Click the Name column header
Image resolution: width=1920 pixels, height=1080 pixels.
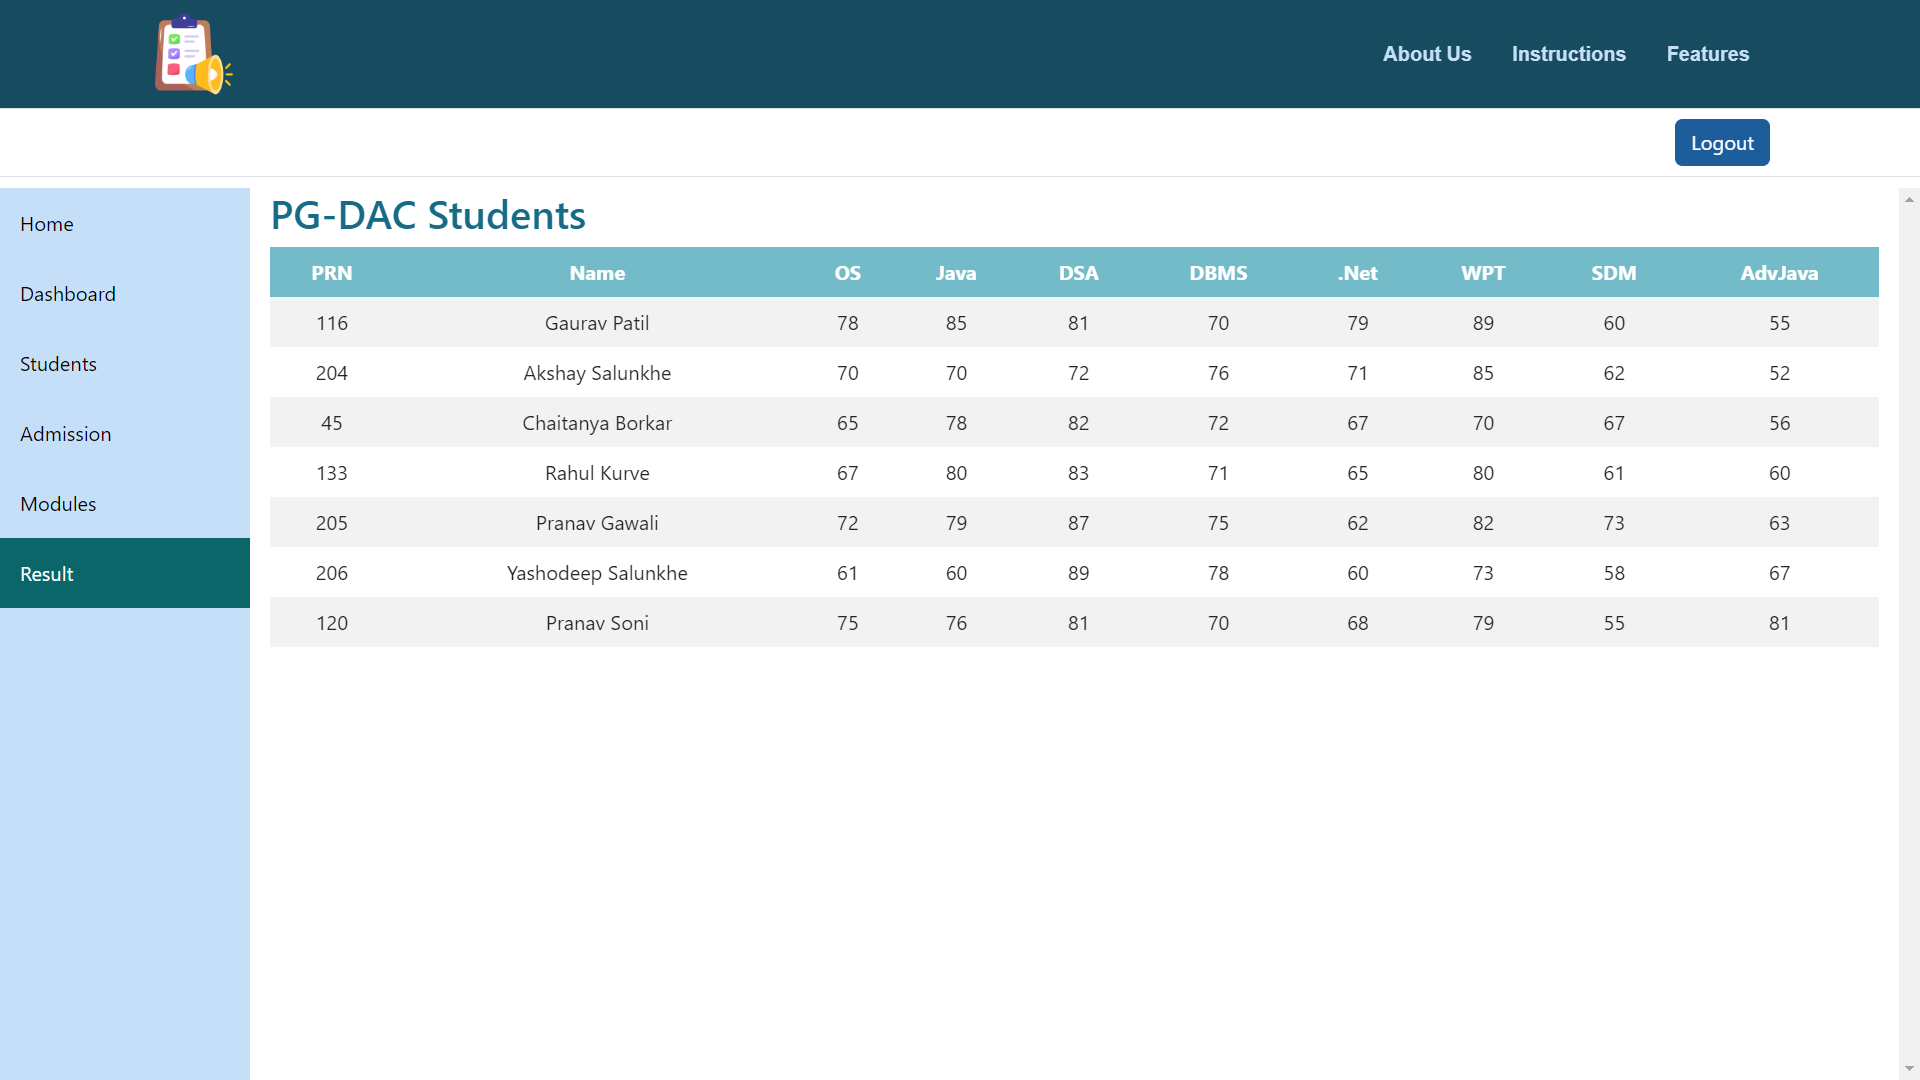click(x=597, y=273)
